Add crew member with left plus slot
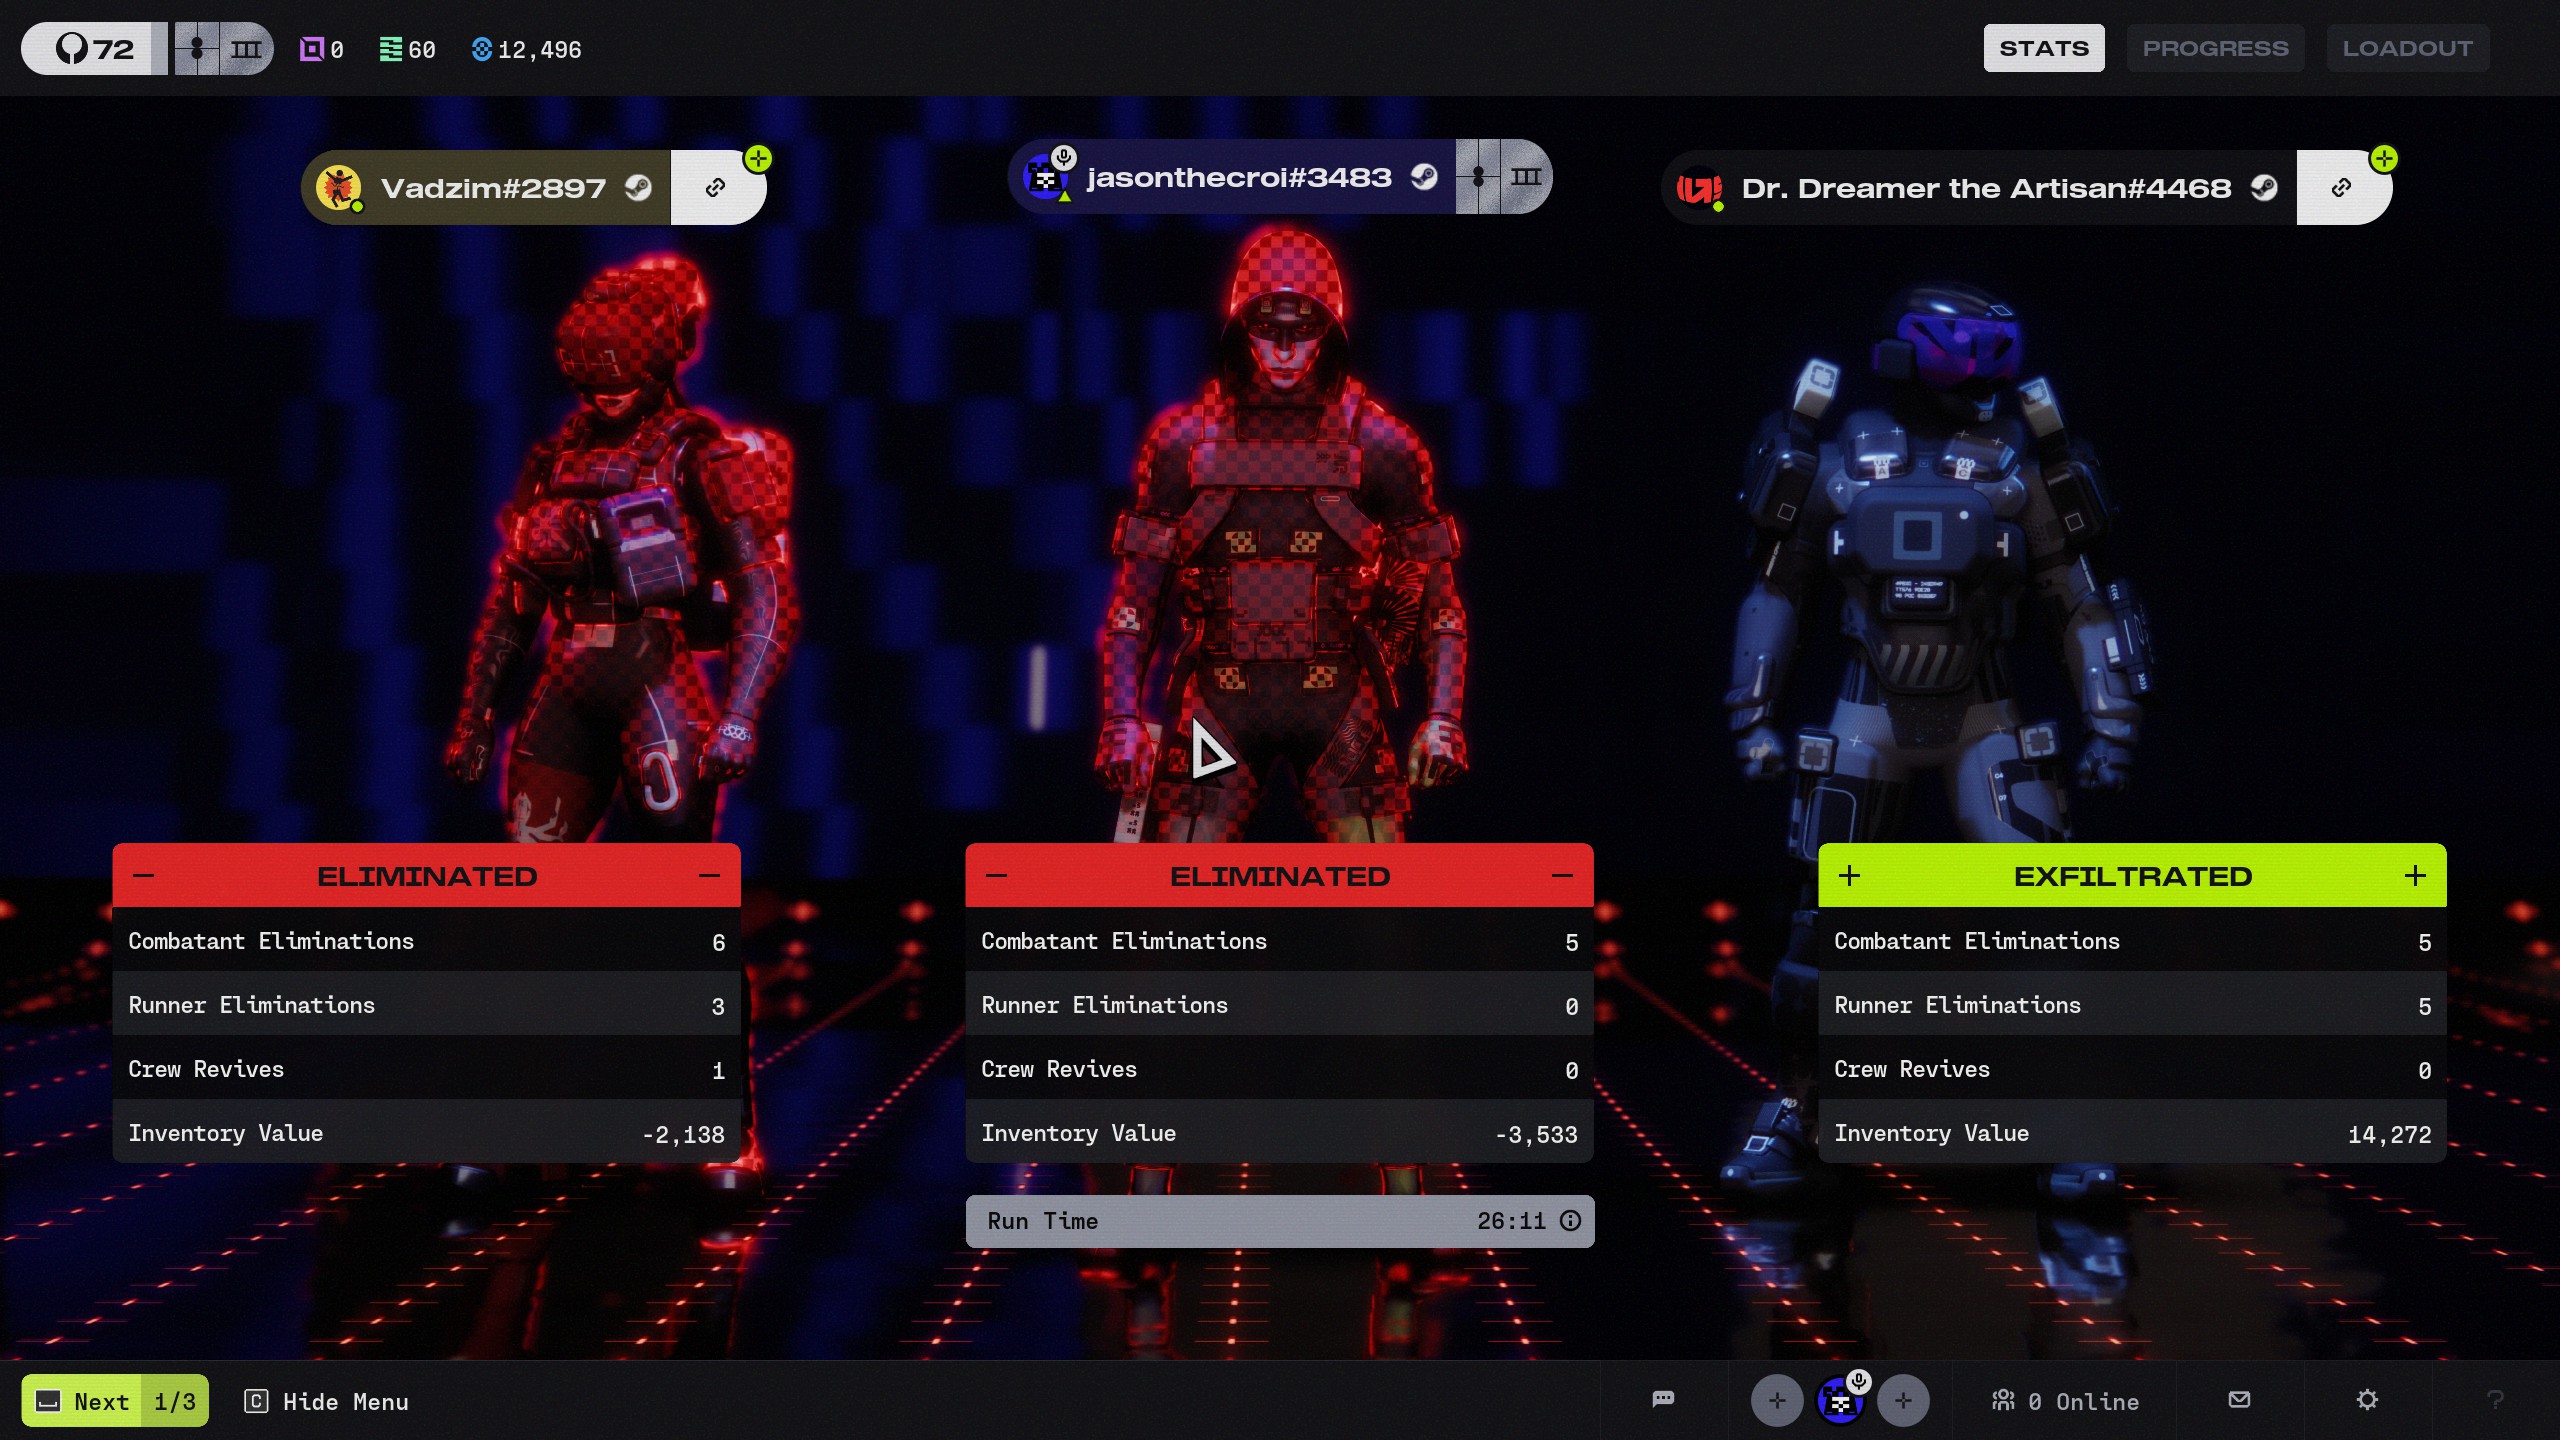2560x1440 pixels. click(1777, 1401)
